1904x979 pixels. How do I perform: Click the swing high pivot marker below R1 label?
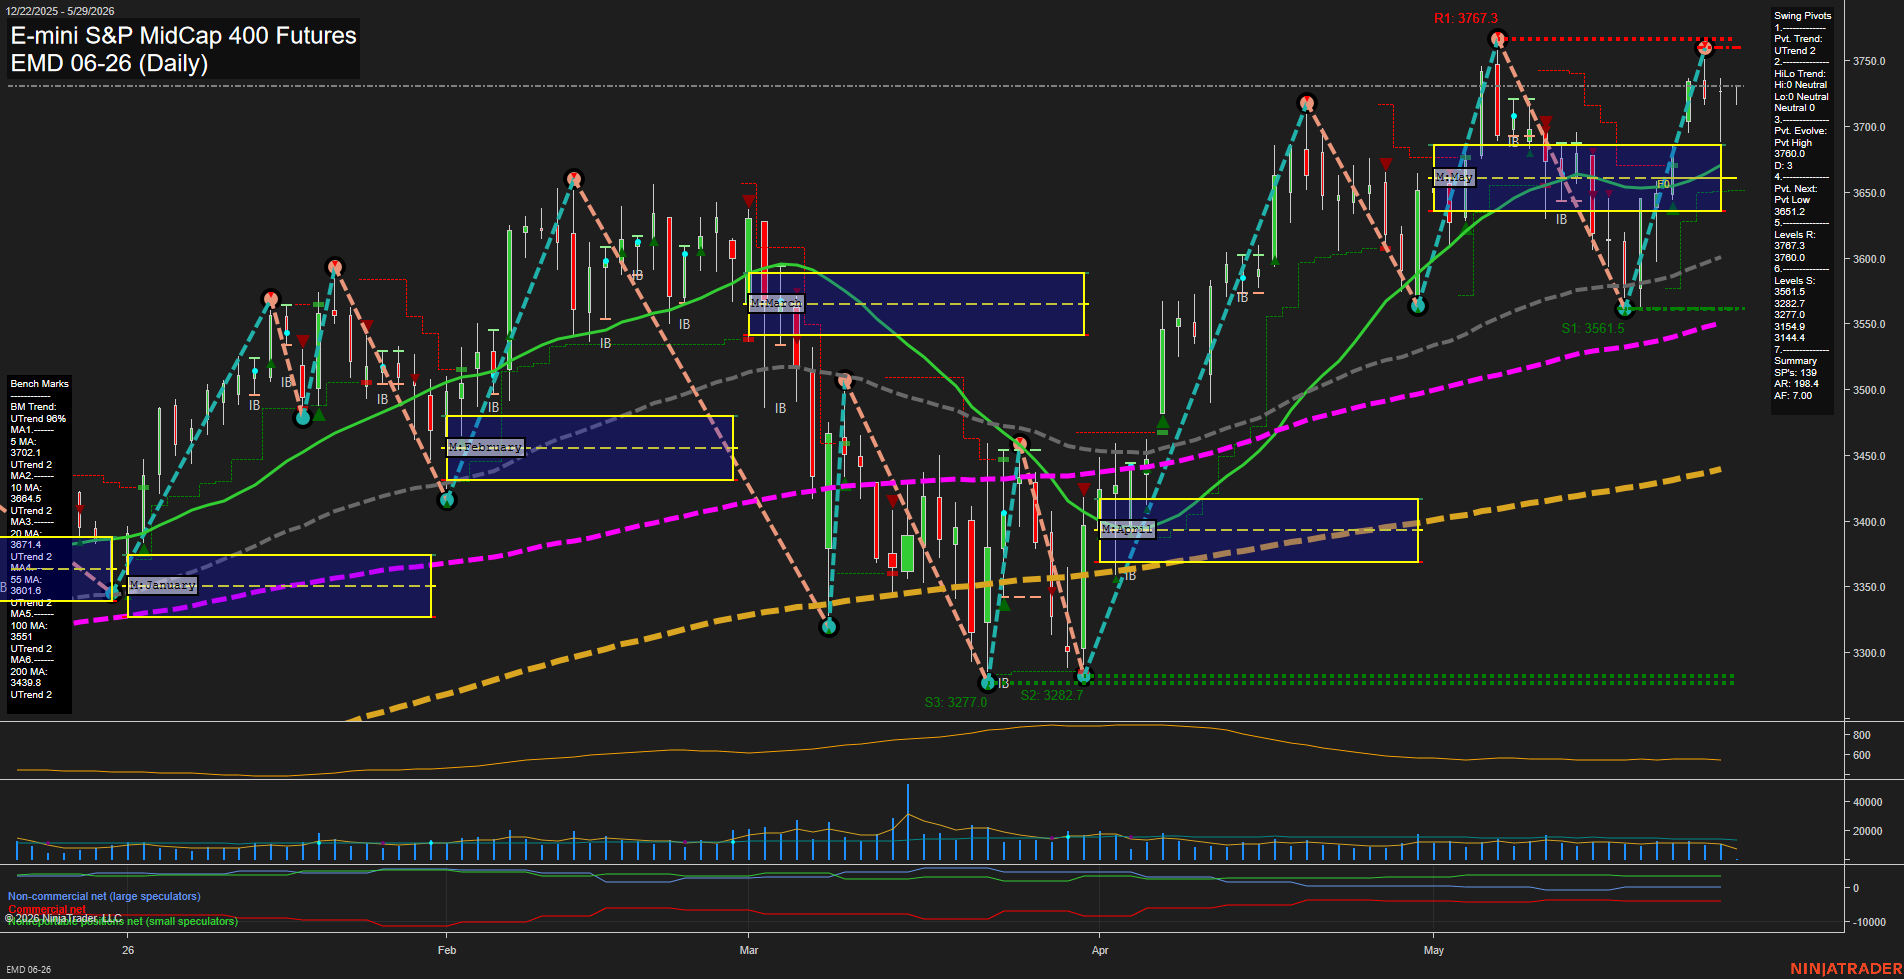pyautogui.click(x=1497, y=39)
